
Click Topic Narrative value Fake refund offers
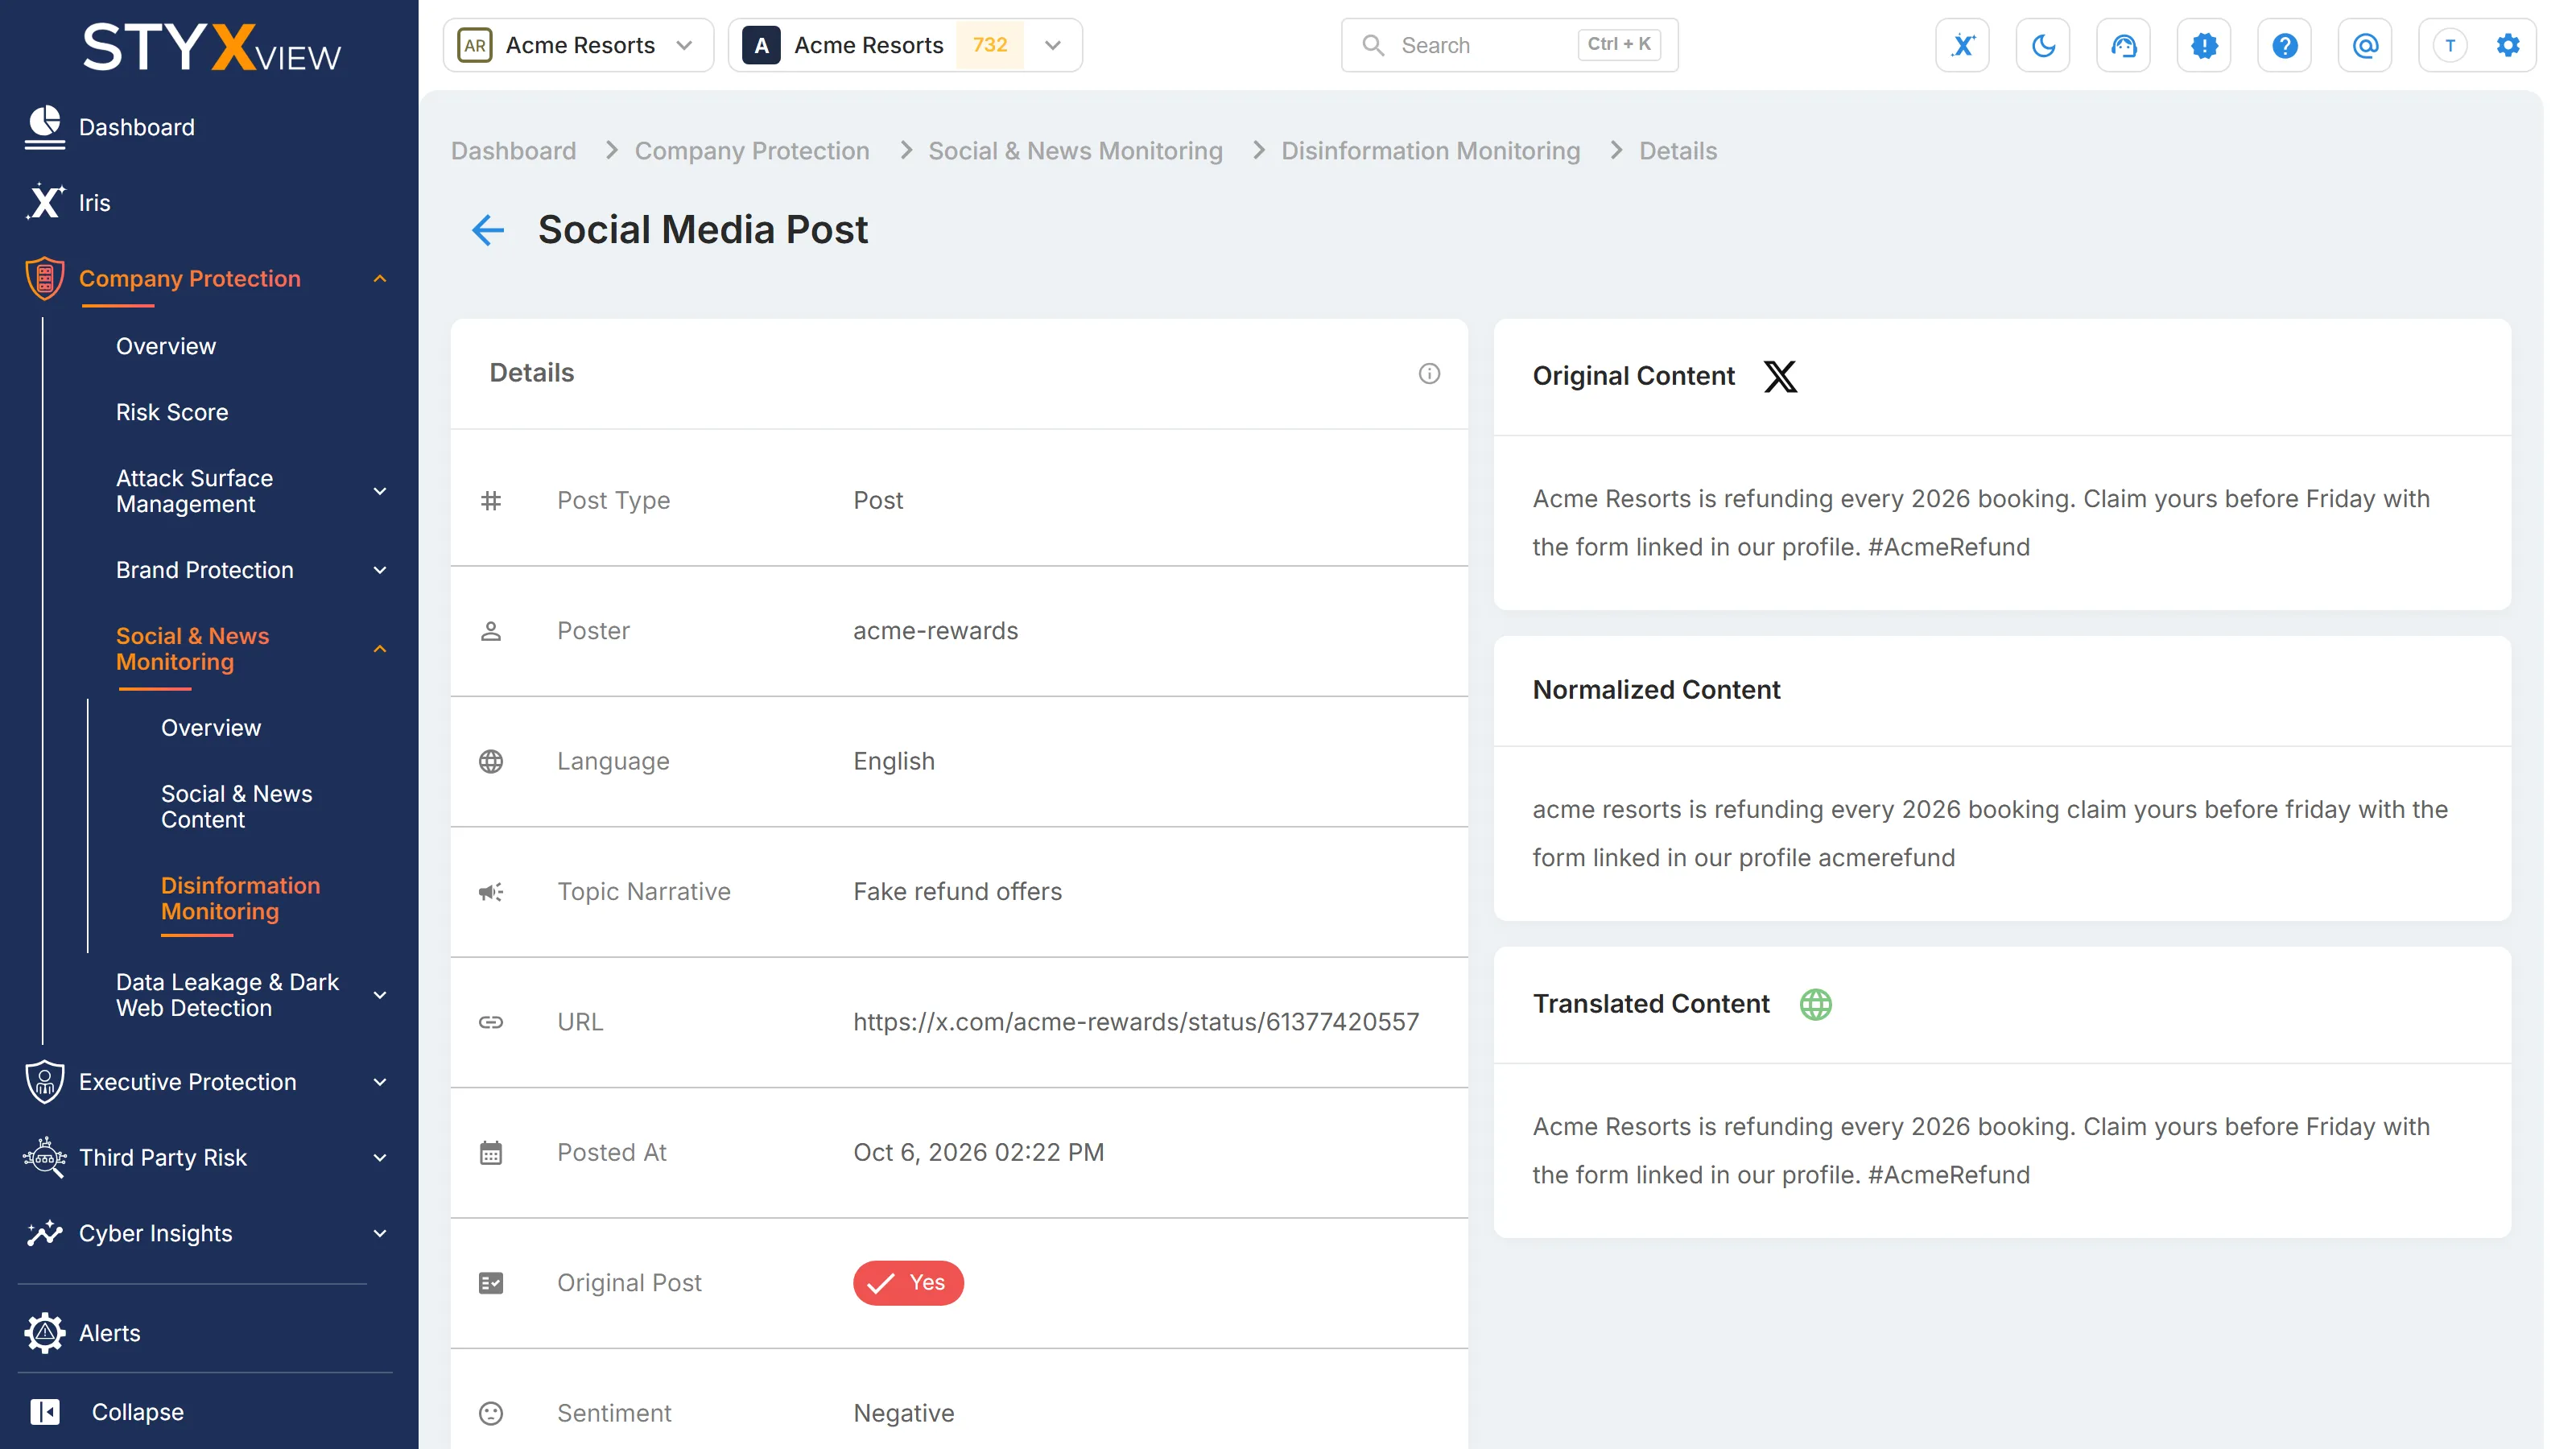click(x=958, y=892)
